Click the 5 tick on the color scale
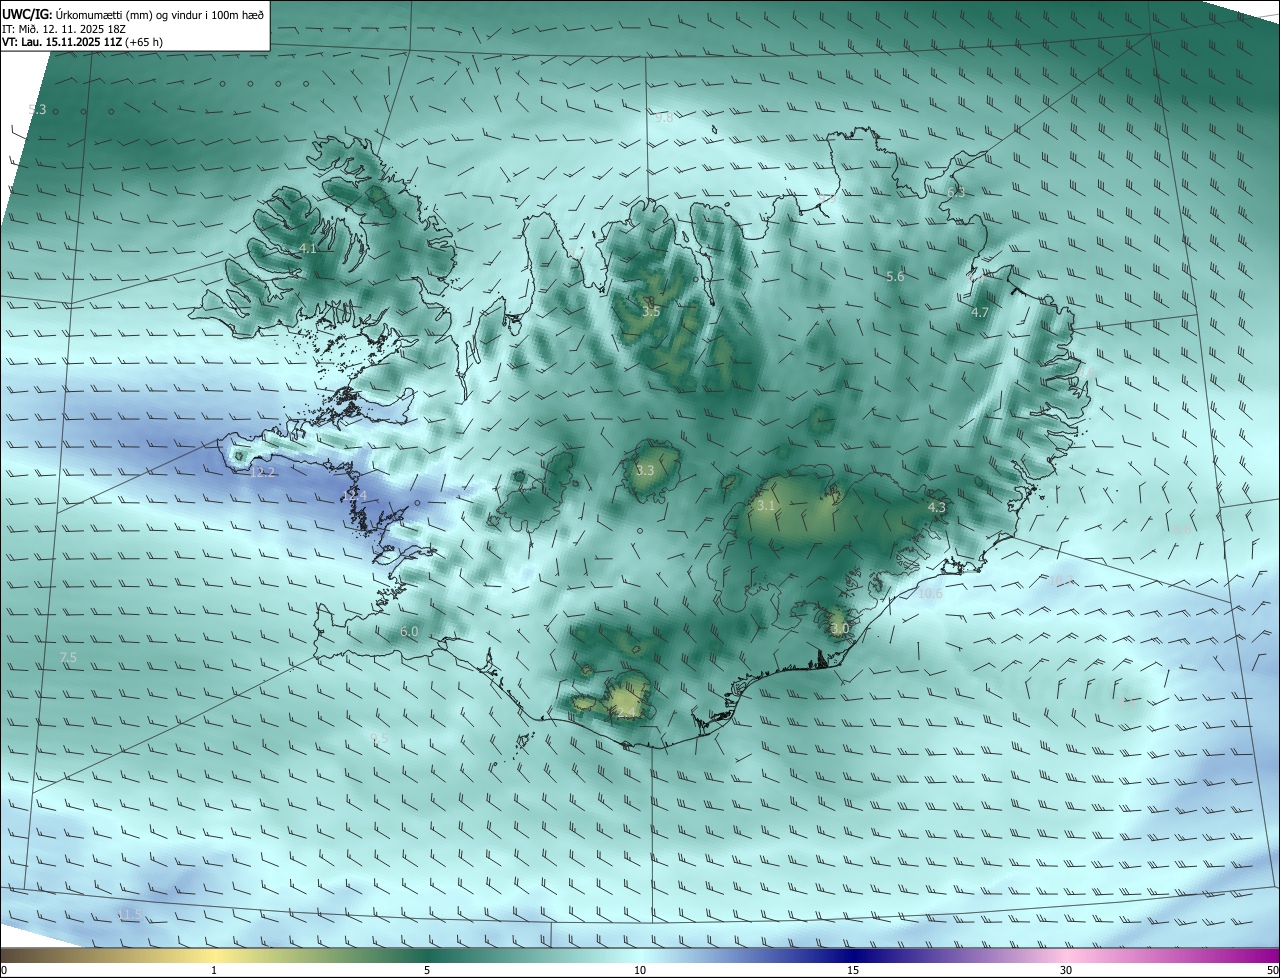 [x=427, y=971]
